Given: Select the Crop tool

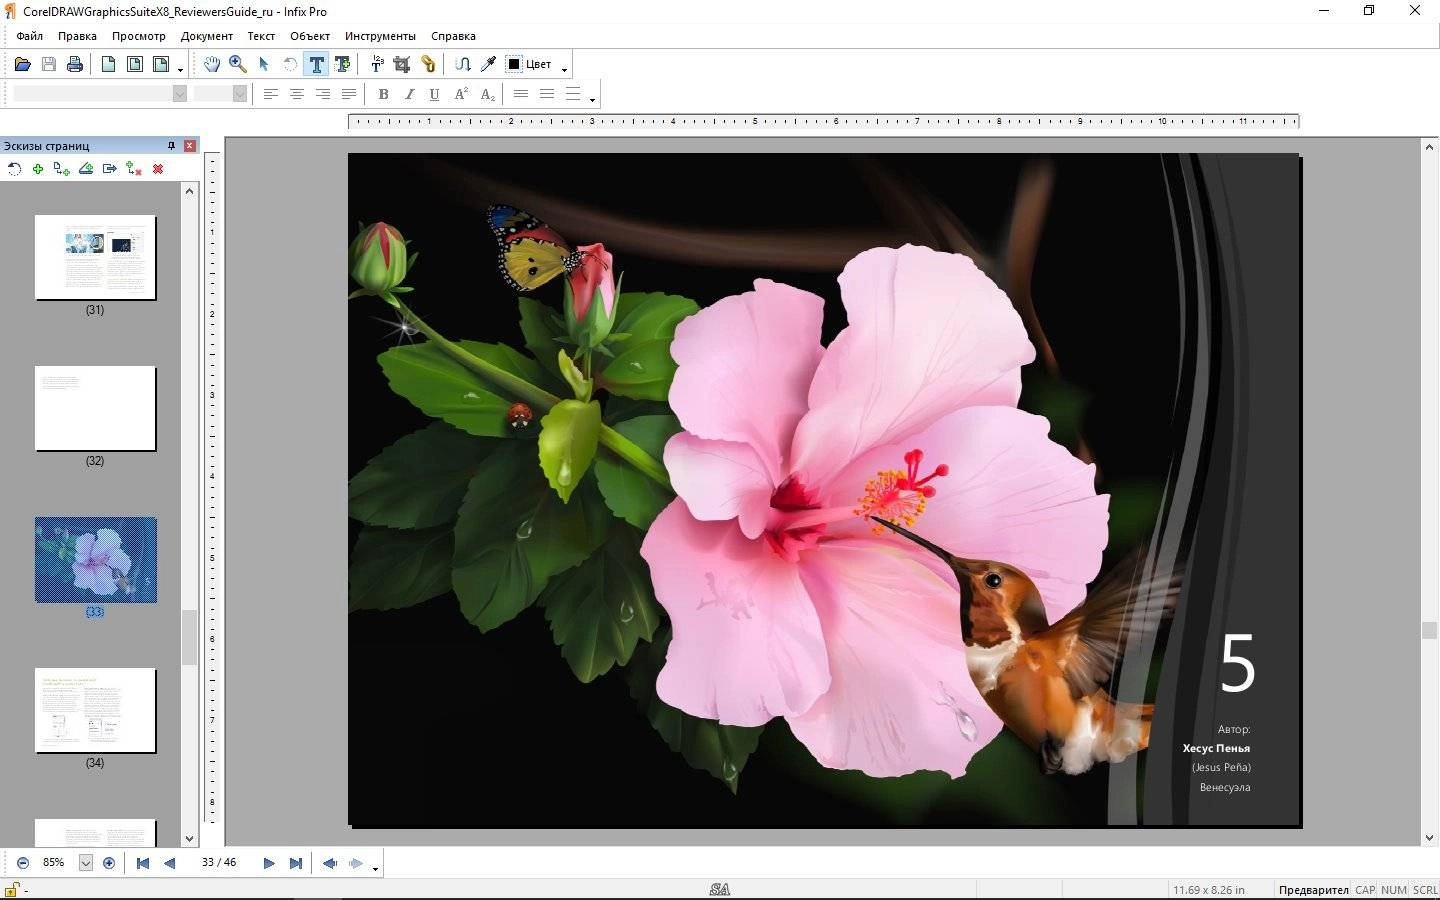Looking at the screenshot, I should tap(402, 64).
